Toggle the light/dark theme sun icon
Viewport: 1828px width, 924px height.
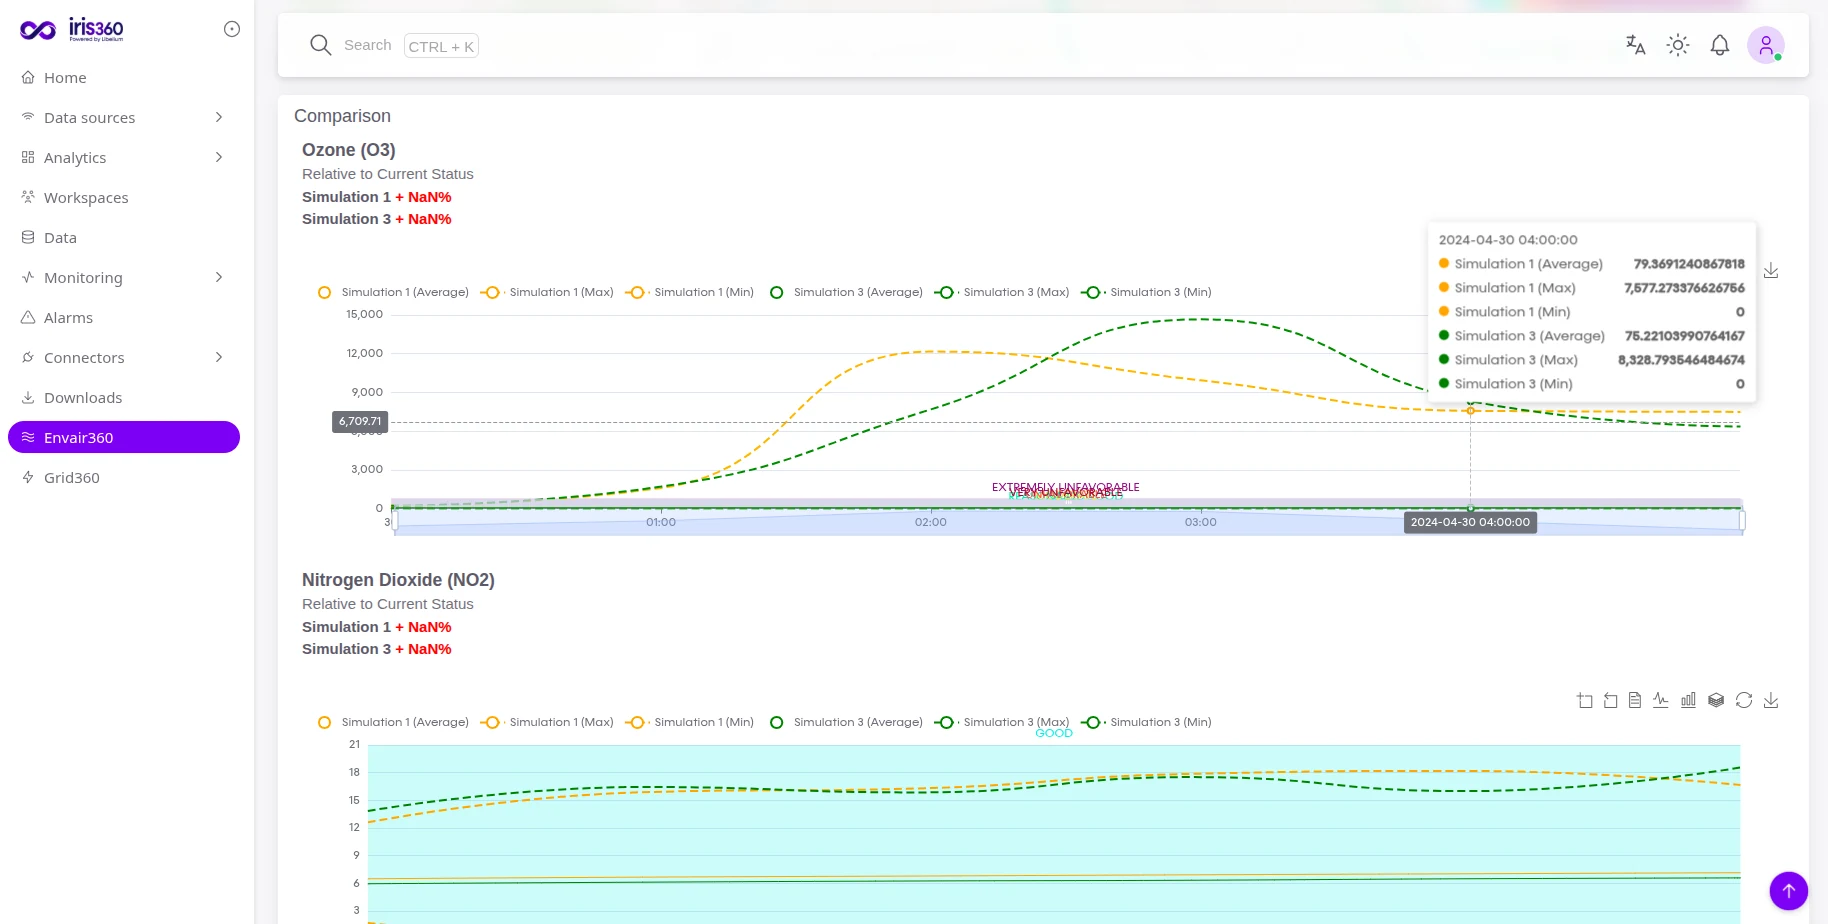pyautogui.click(x=1678, y=45)
